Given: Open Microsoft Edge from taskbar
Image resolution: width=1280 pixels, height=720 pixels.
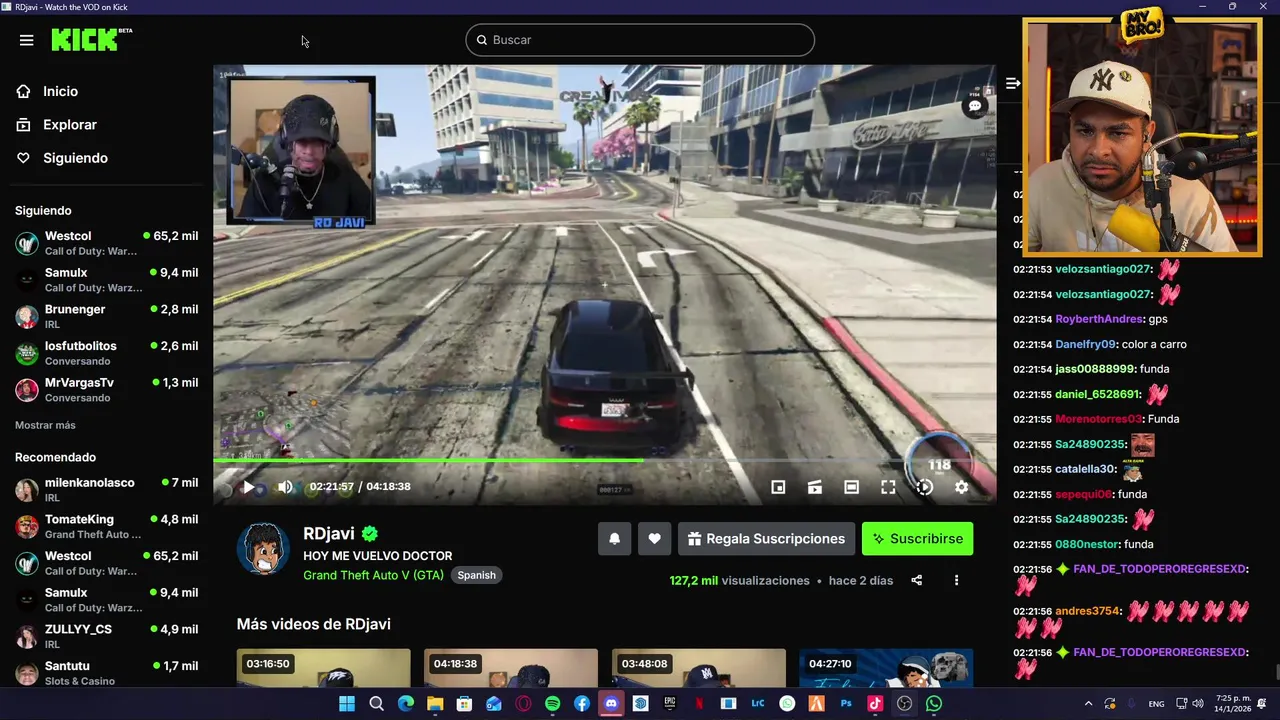Looking at the screenshot, I should click(x=406, y=704).
